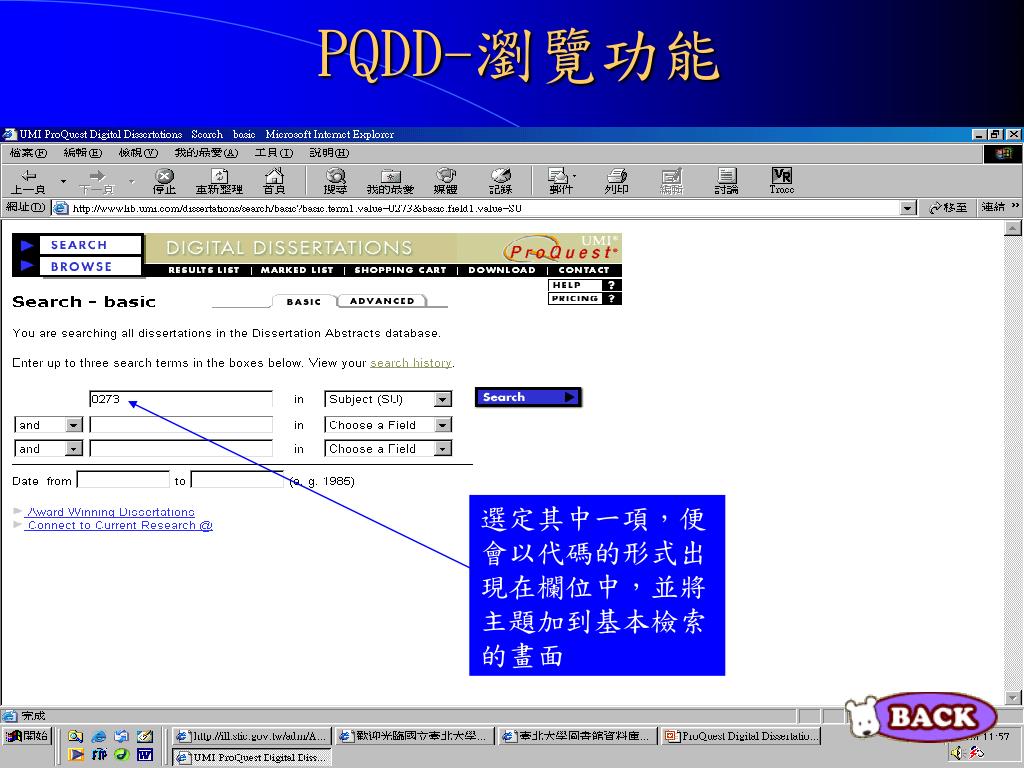This screenshot has height=768, width=1024.
Task: Open the 說明(H) menu
Action: 329,153
